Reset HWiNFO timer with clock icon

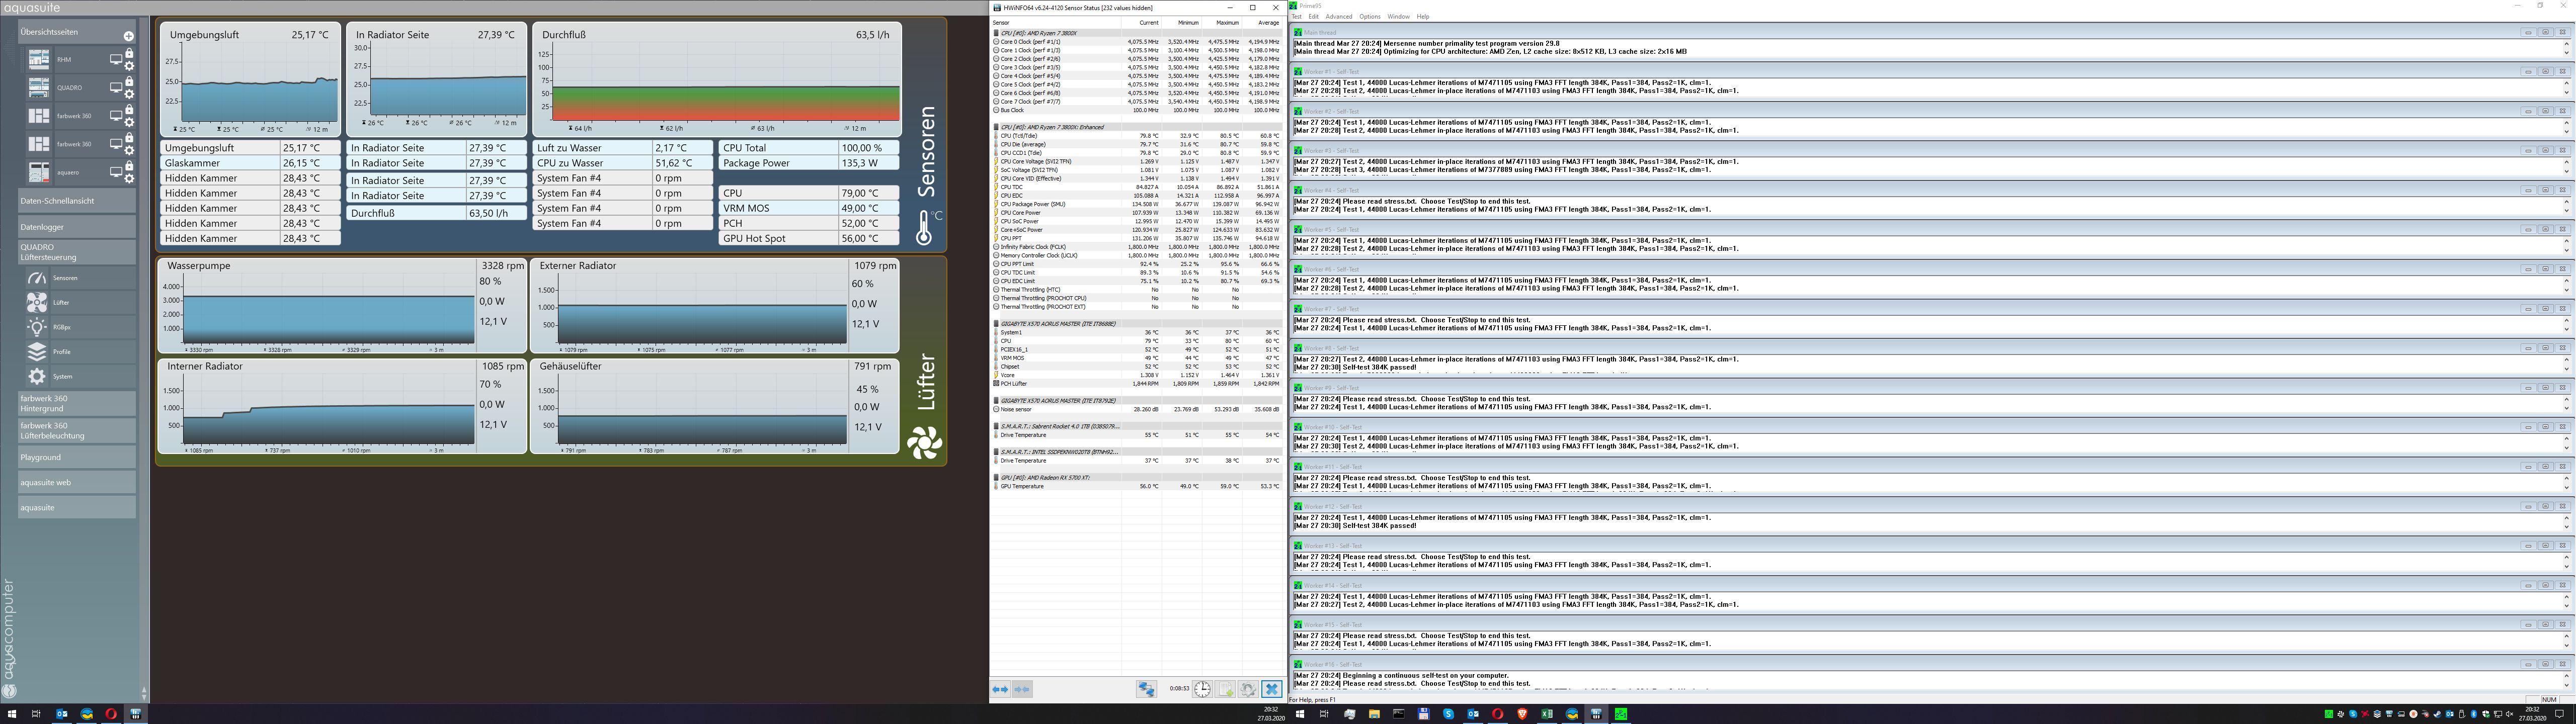pyautogui.click(x=1202, y=689)
